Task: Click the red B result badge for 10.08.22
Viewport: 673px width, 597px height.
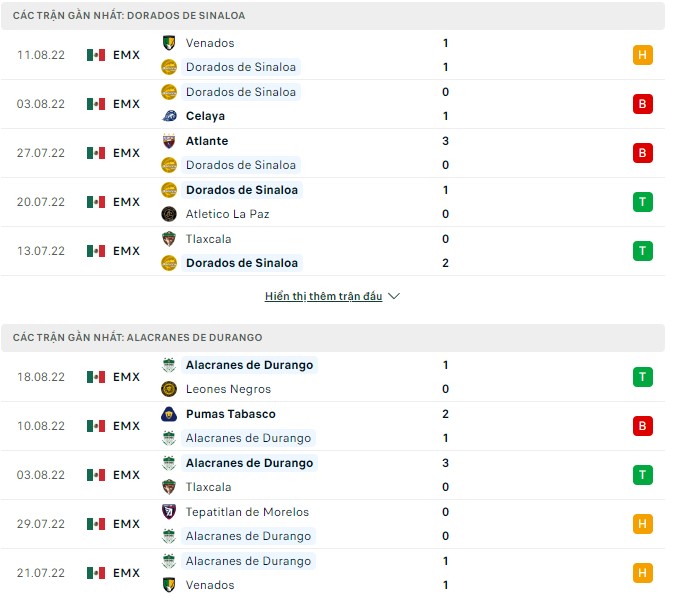Action: [643, 426]
